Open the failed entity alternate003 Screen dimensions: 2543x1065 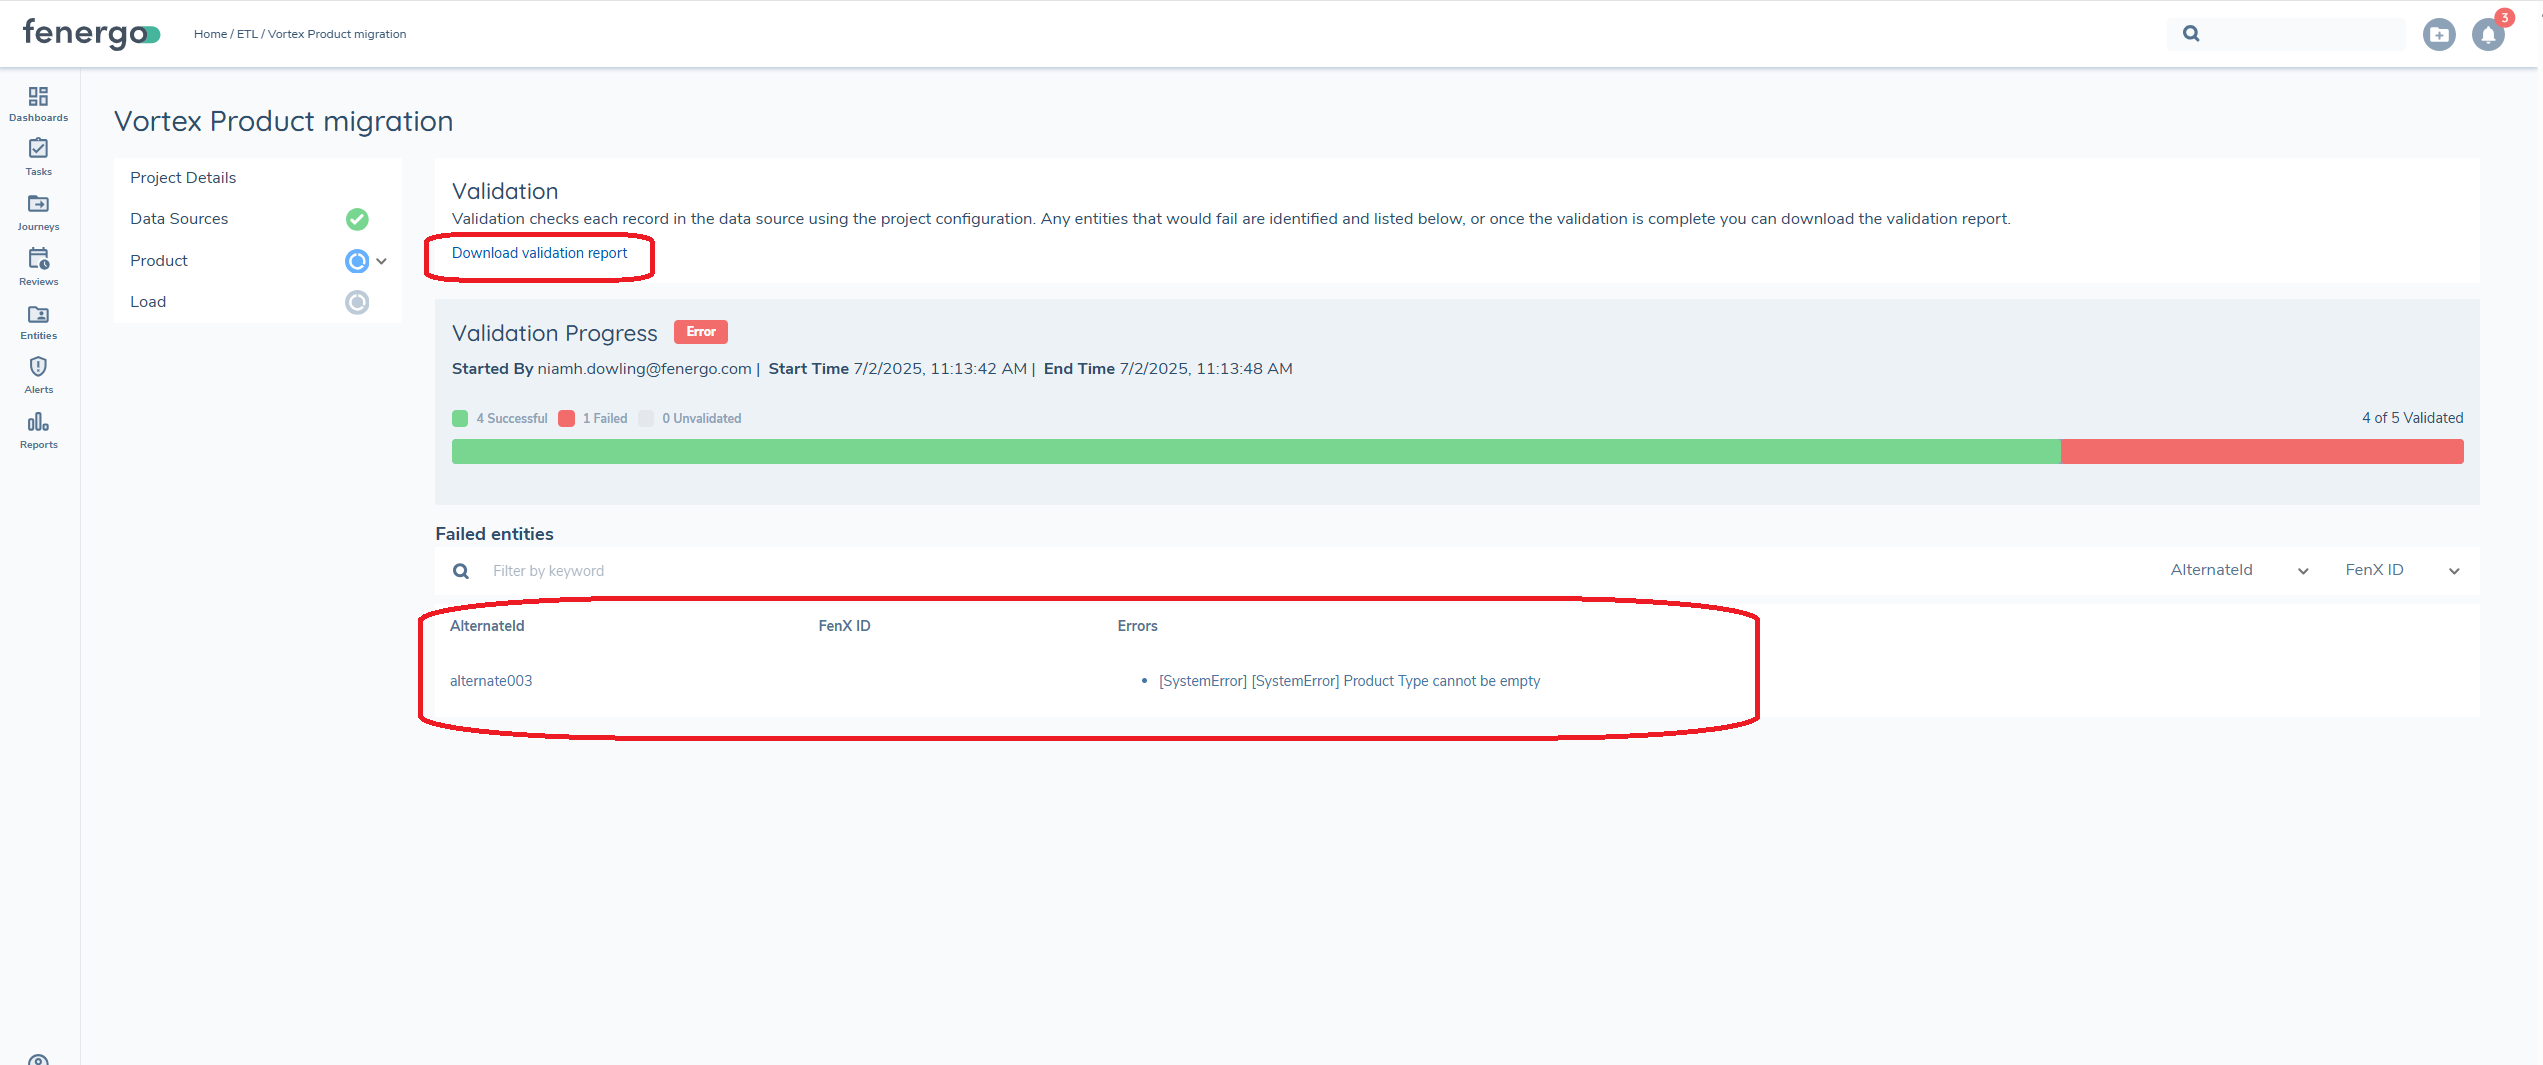[x=491, y=681]
